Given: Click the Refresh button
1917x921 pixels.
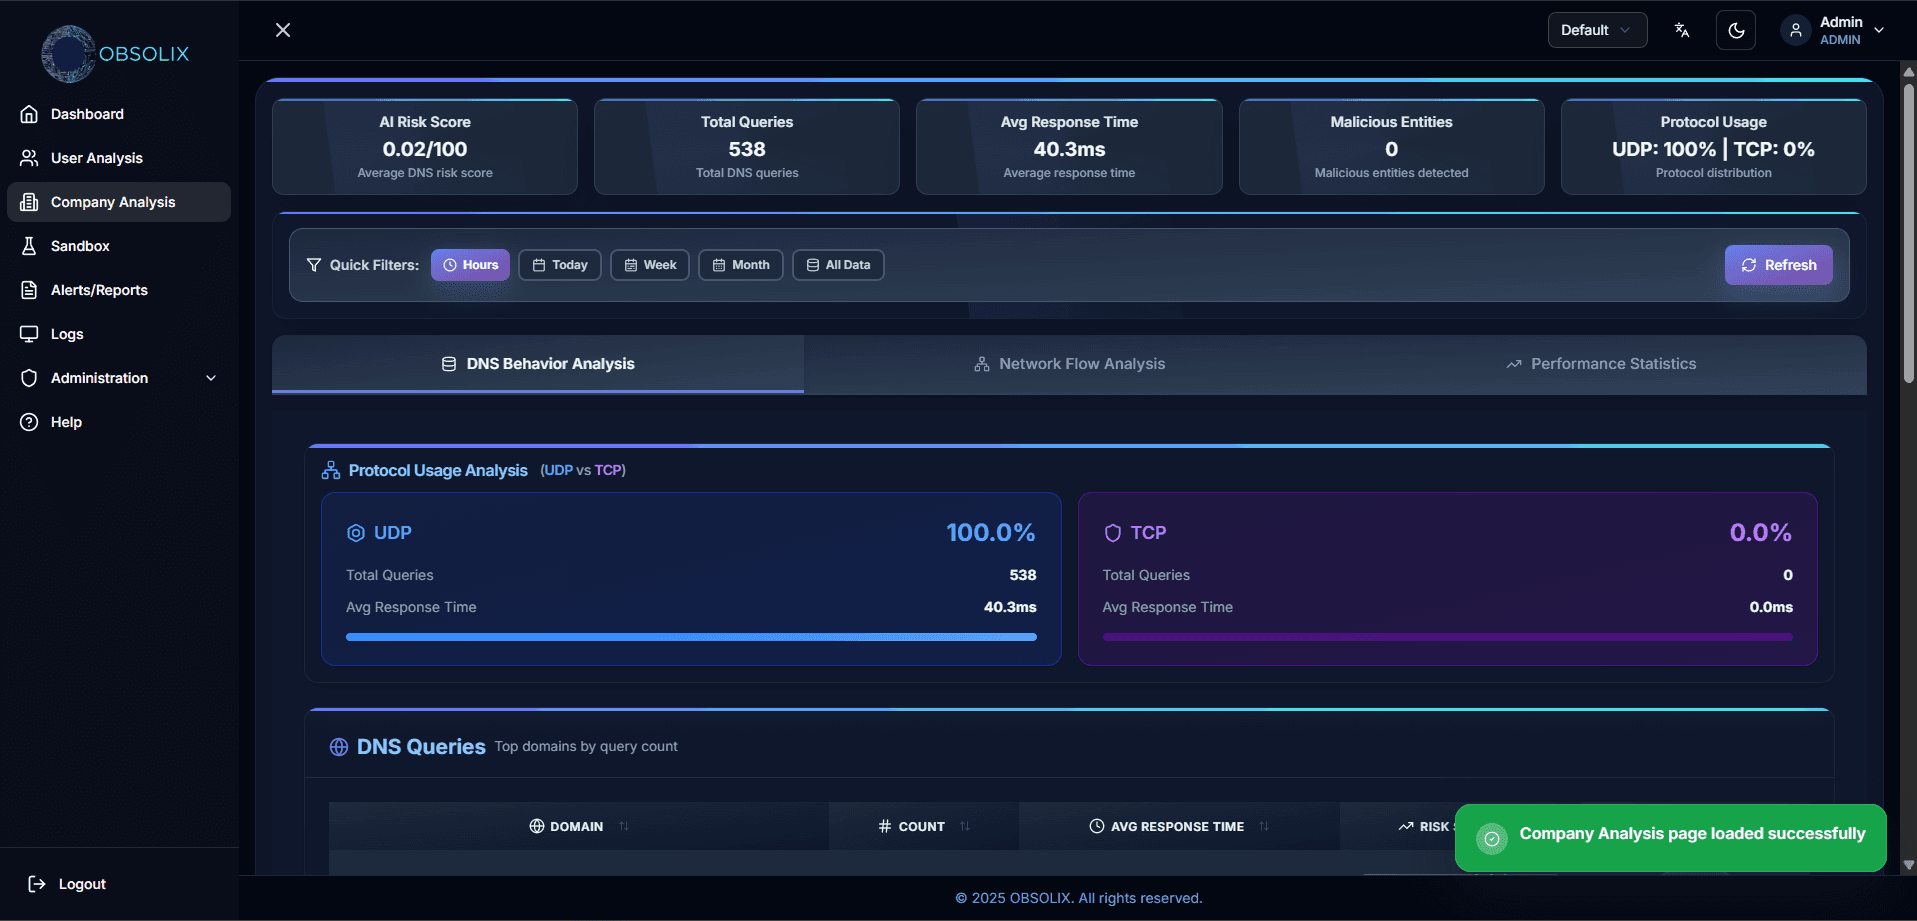Looking at the screenshot, I should tap(1779, 265).
